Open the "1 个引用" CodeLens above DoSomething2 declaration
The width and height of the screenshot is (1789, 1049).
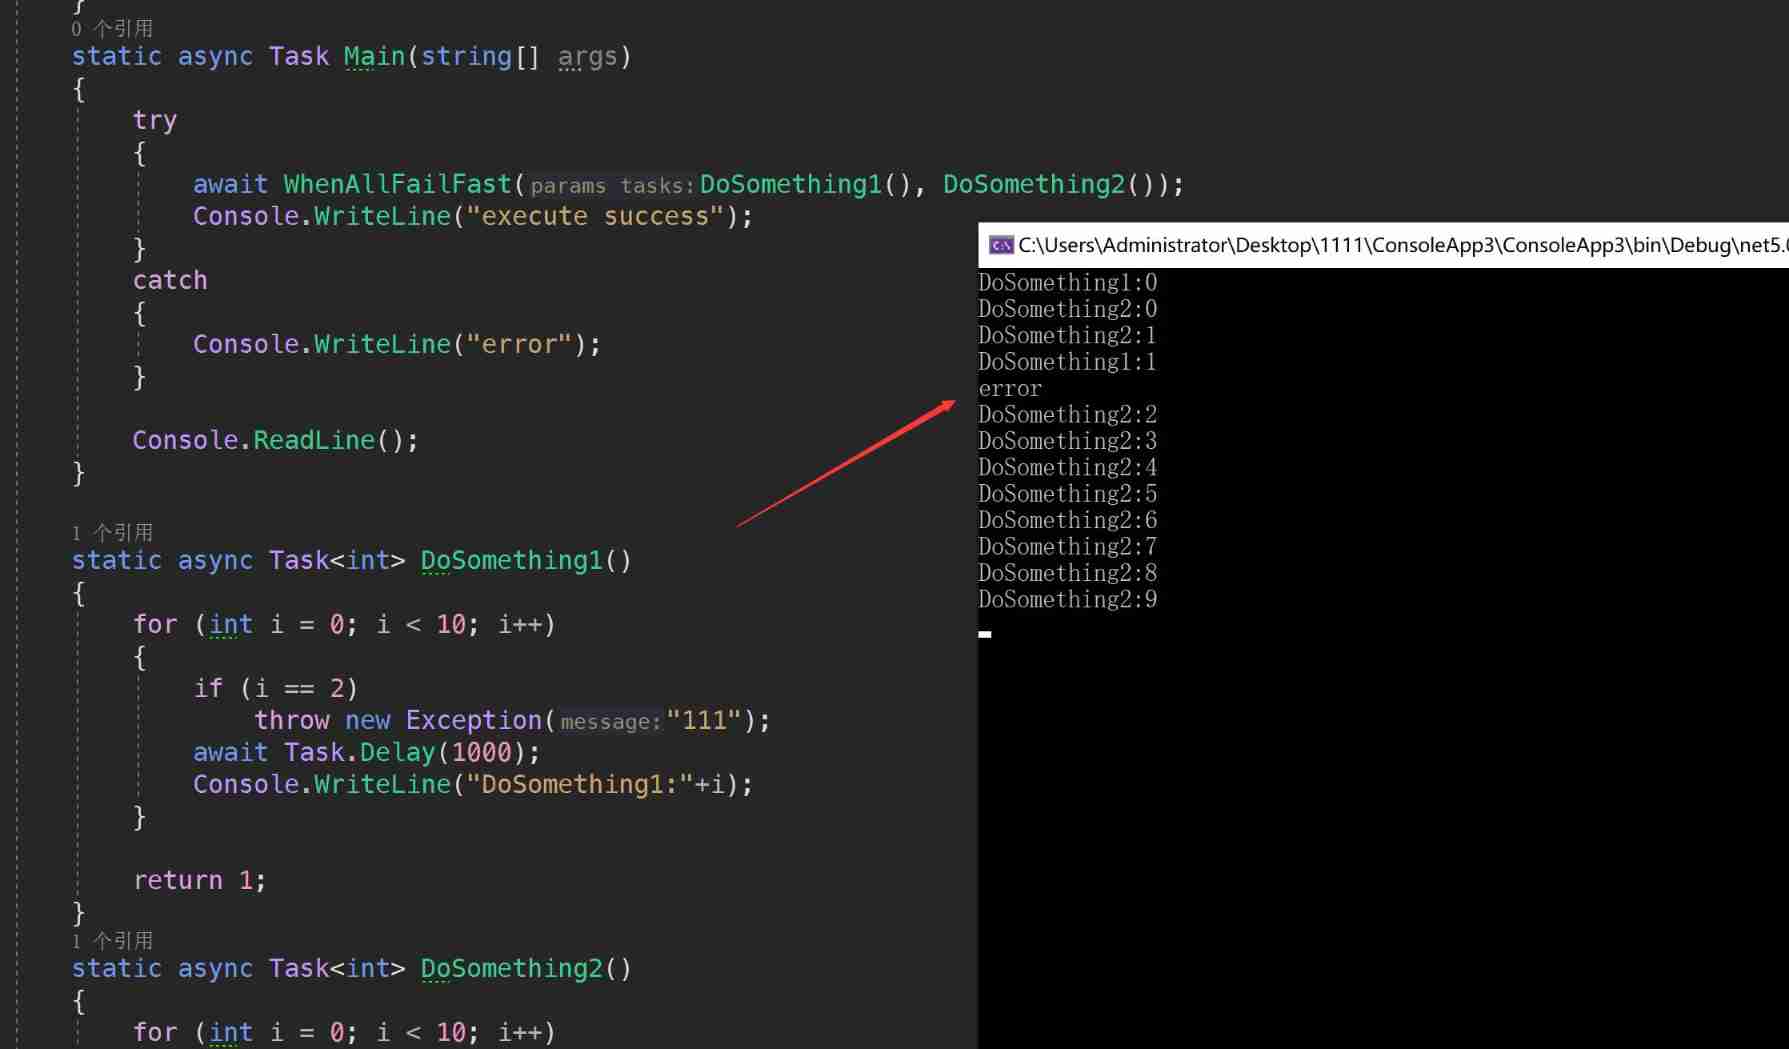tap(112, 940)
